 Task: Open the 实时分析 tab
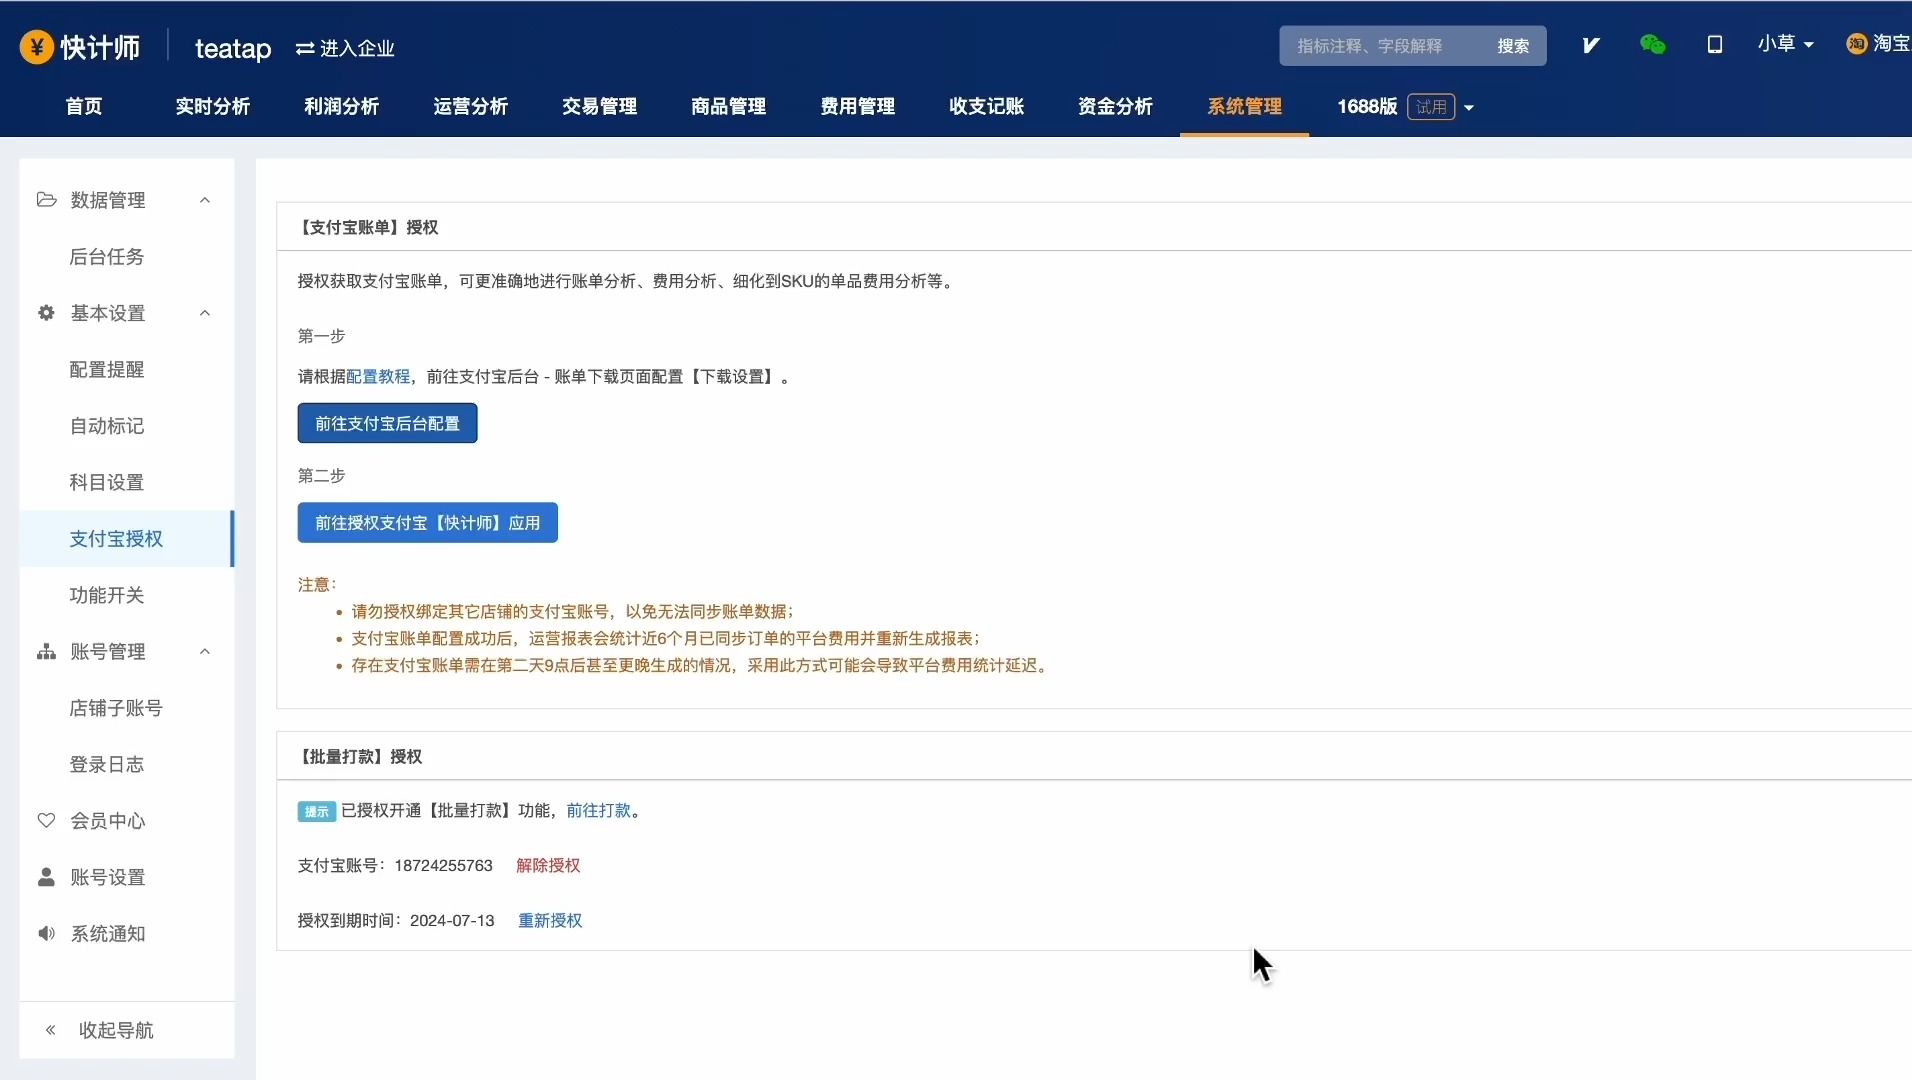(213, 107)
